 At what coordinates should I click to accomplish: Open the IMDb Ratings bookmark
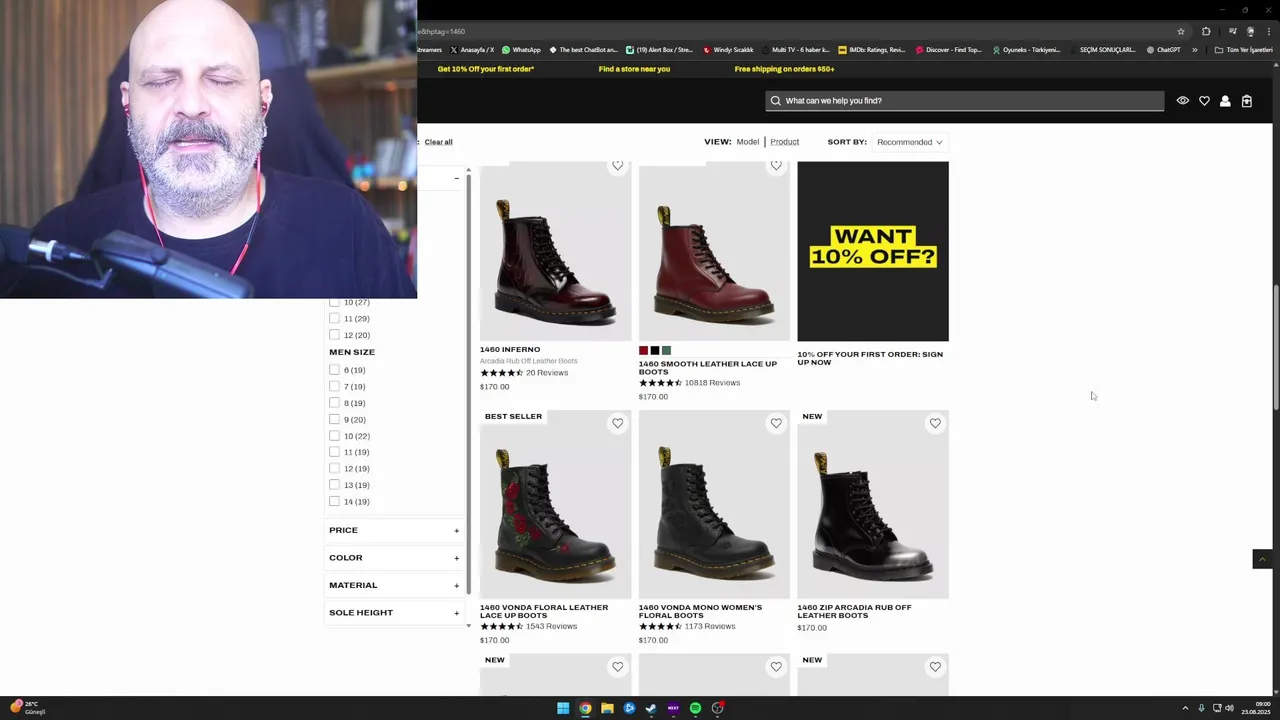pyautogui.click(x=871, y=50)
